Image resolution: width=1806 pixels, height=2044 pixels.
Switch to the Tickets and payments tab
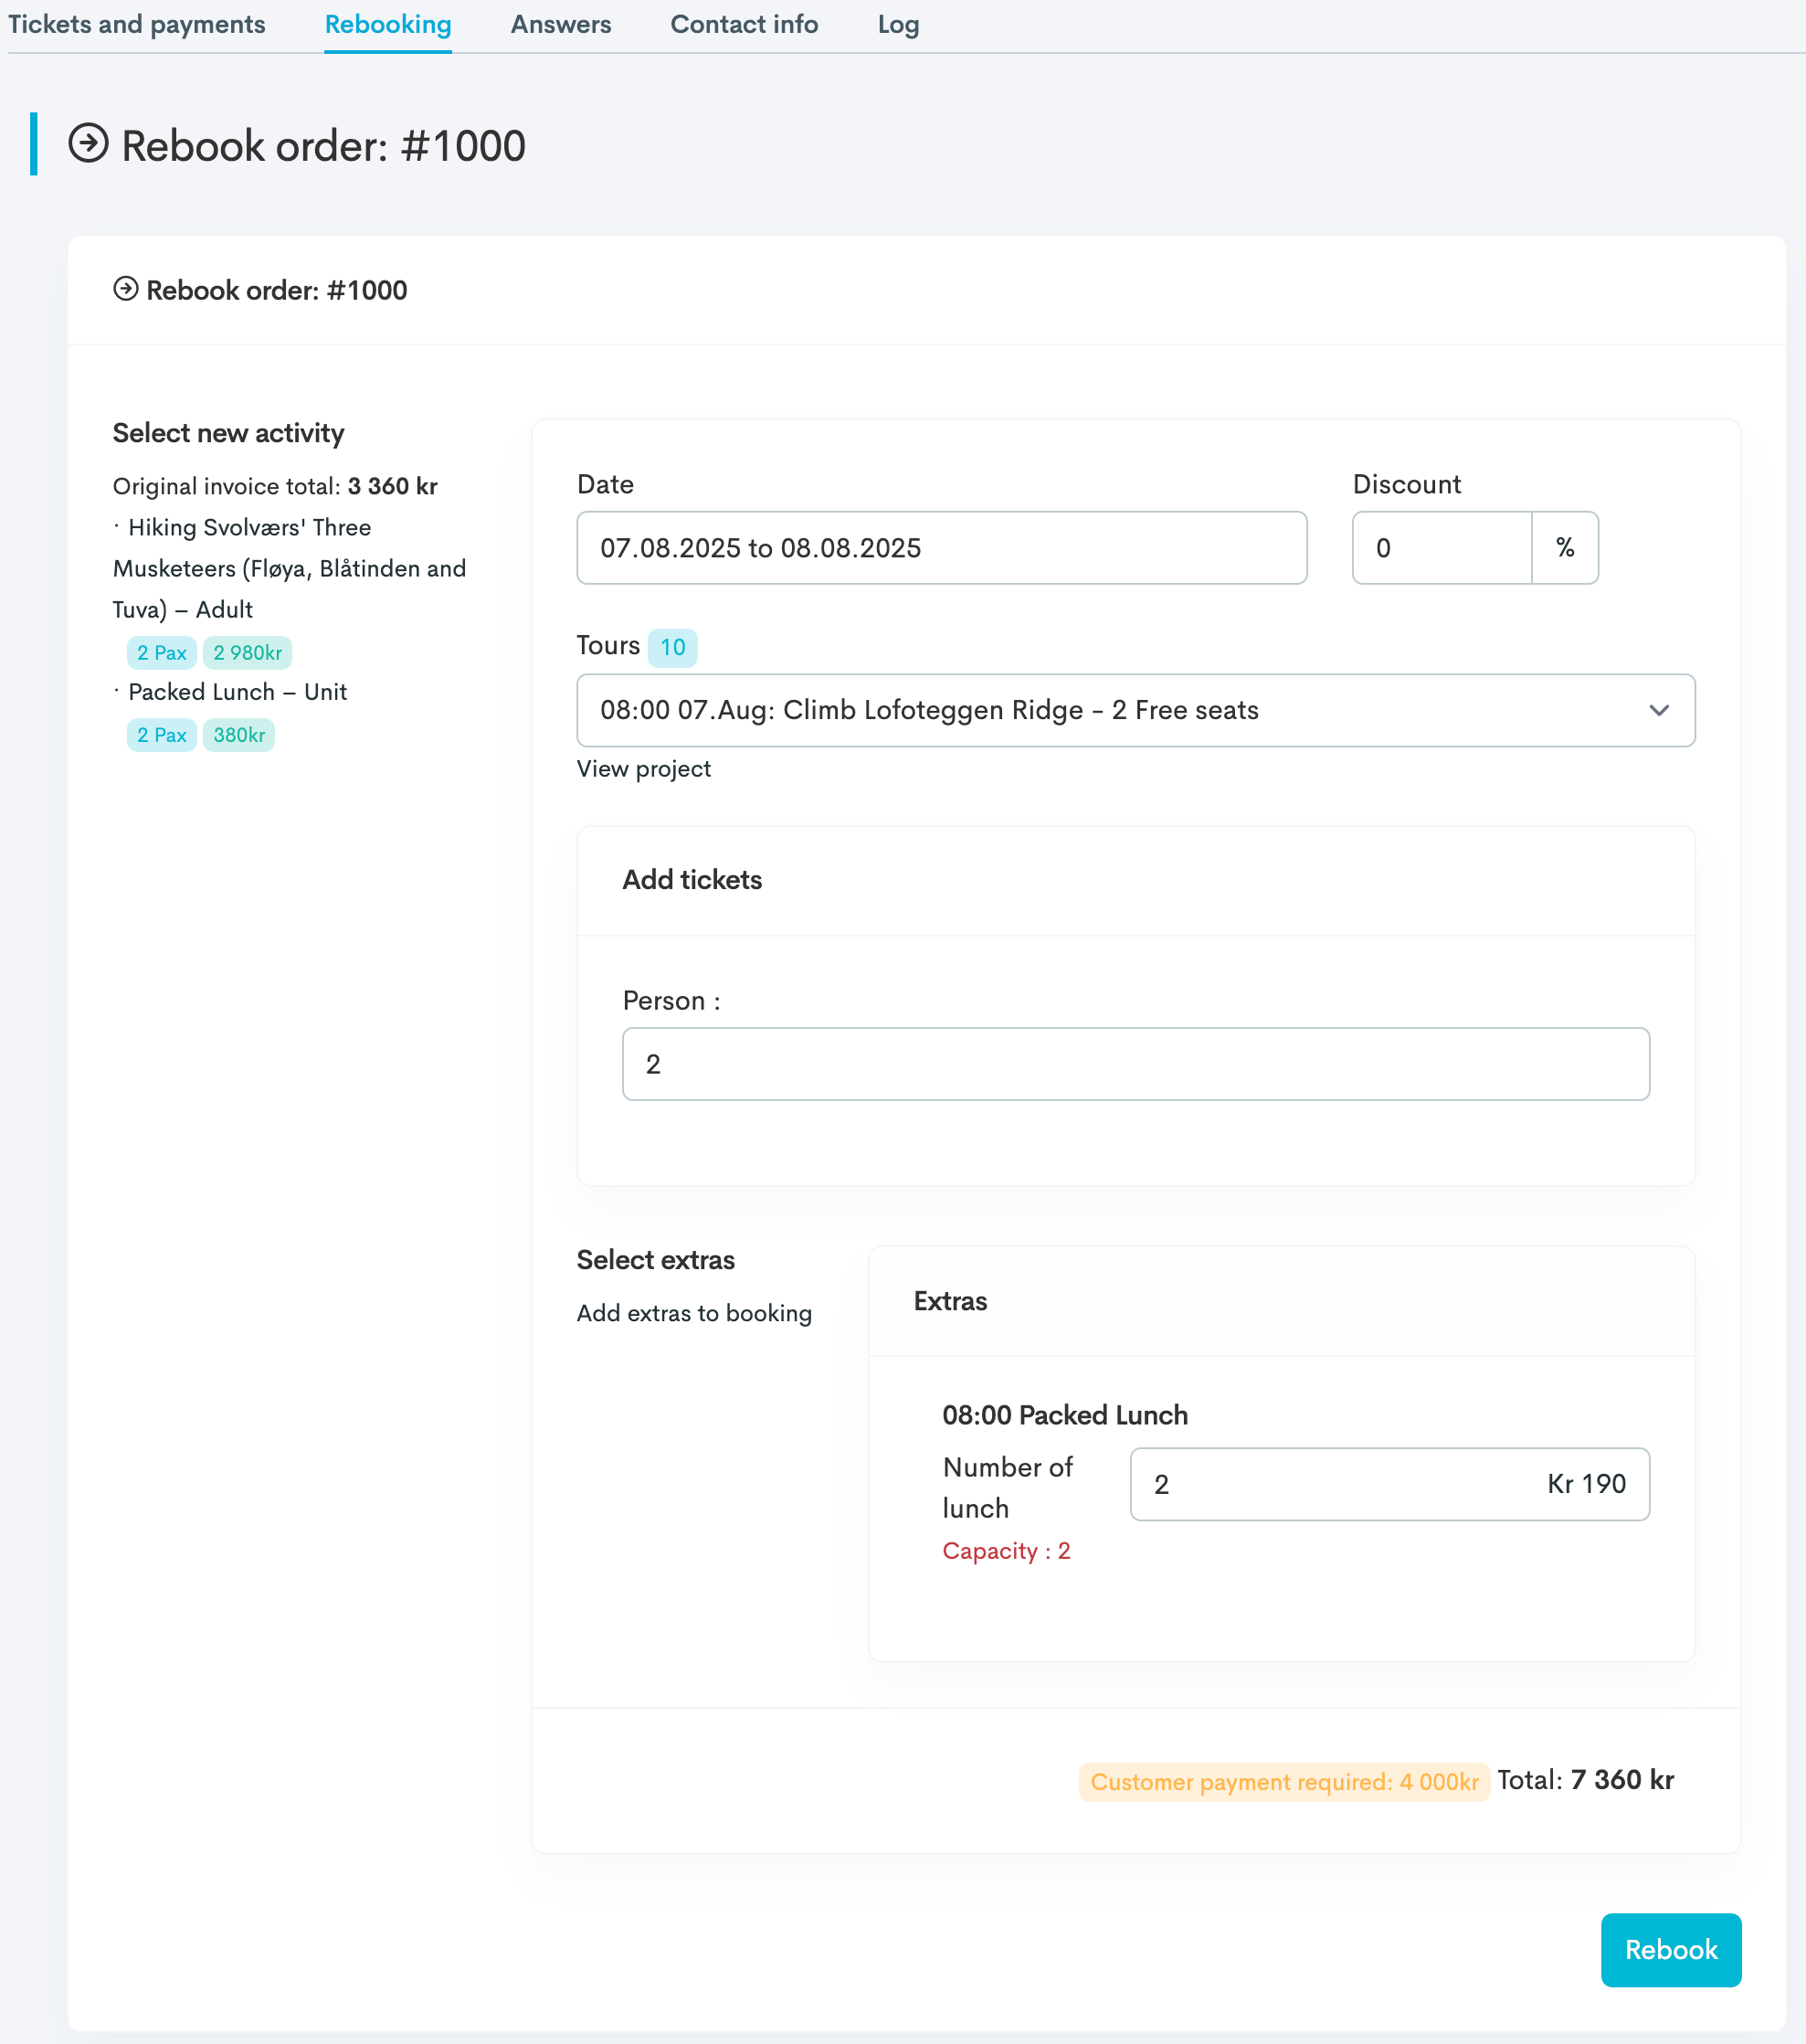(137, 24)
